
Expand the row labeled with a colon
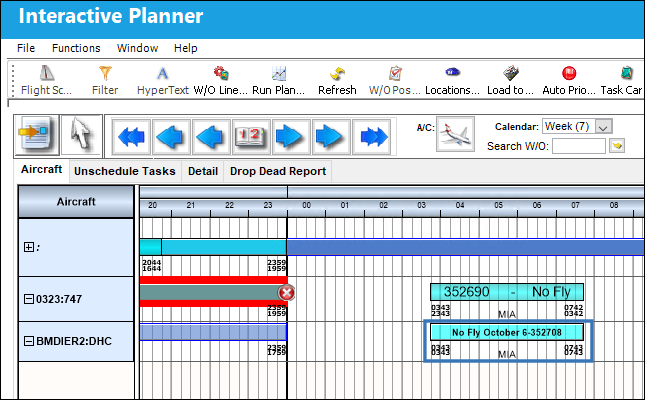coord(29,247)
